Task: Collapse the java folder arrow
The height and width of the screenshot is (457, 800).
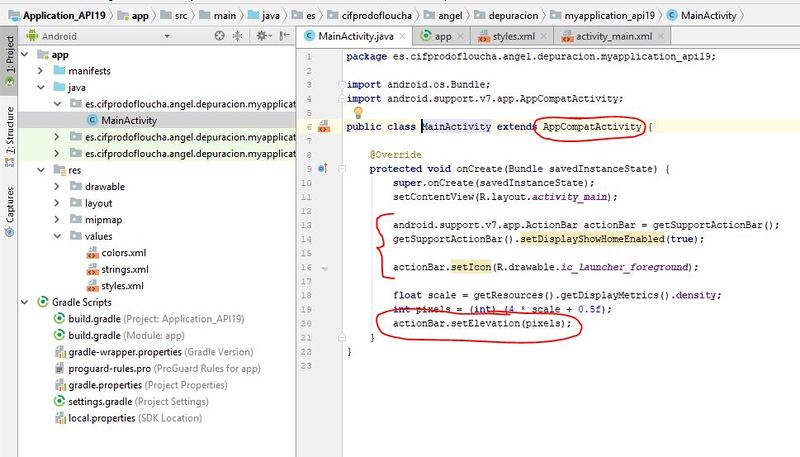Action: pos(40,87)
